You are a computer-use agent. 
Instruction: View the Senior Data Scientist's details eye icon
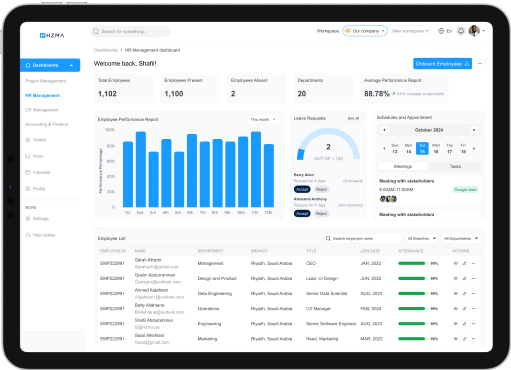456,294
